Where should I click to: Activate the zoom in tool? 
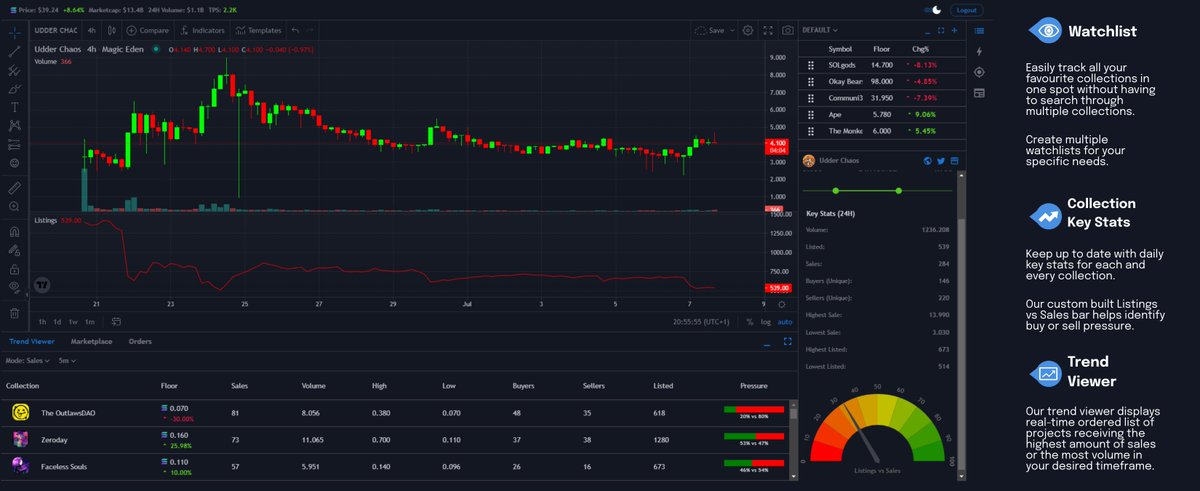click(x=14, y=206)
